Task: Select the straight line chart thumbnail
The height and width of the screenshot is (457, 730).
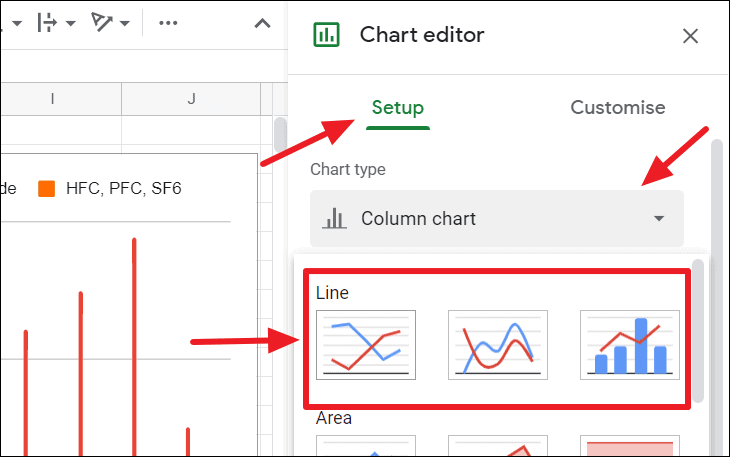Action: (x=366, y=345)
